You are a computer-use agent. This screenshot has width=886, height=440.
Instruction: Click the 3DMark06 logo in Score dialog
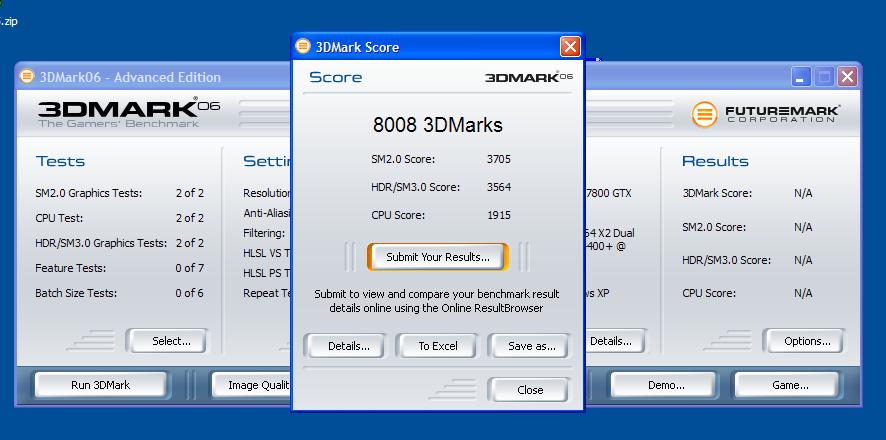coord(528,77)
